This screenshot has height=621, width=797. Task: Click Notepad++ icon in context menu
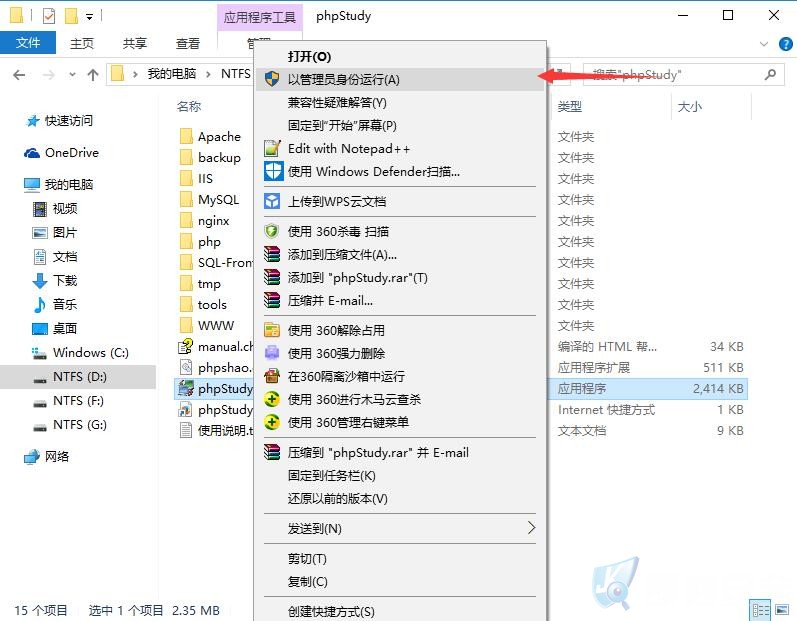[x=272, y=148]
